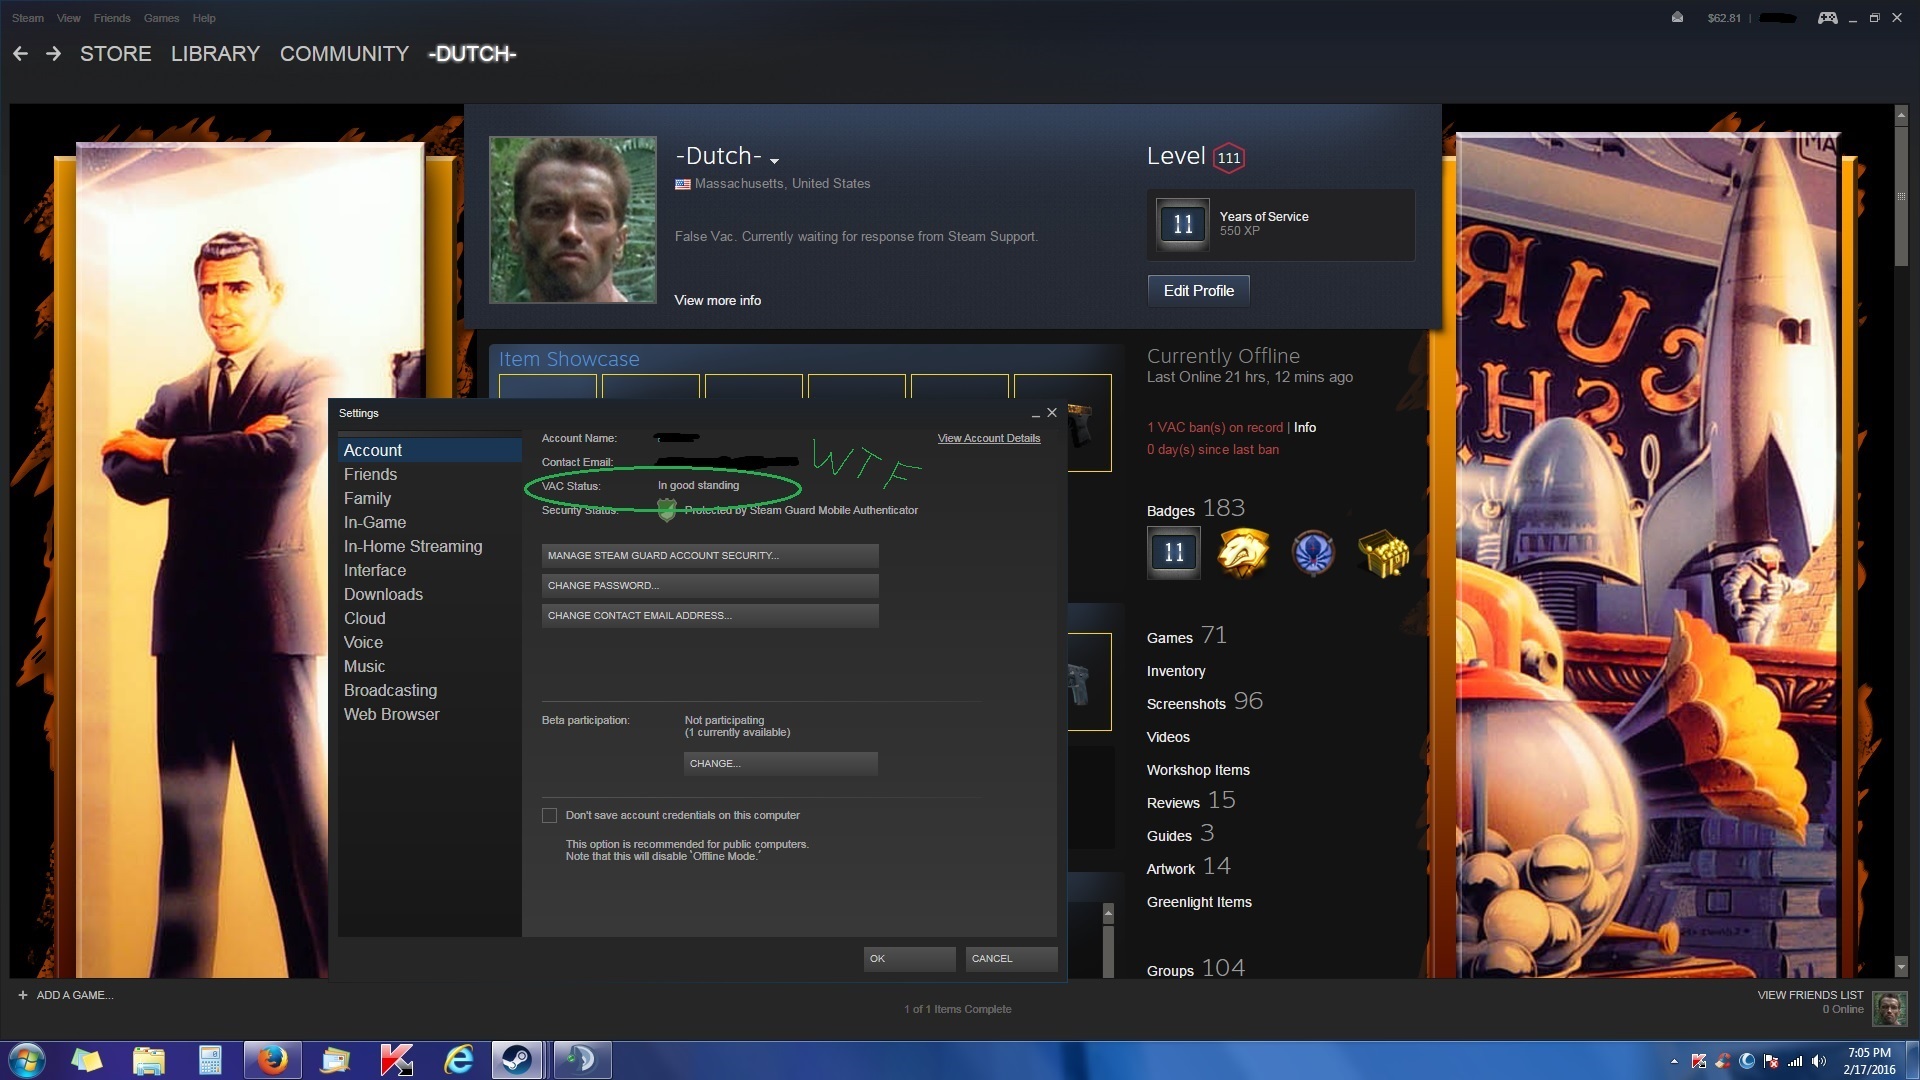Click the Steam taskbar icon

[517, 1060]
